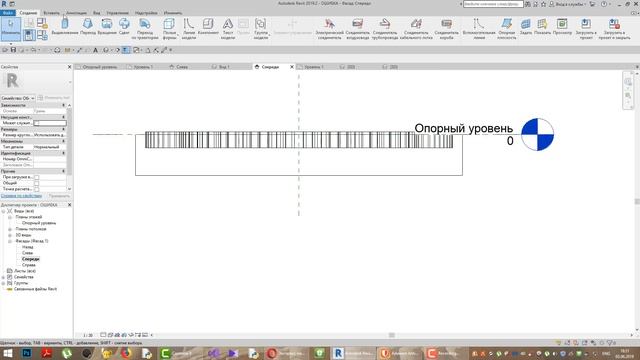Select Переход по траектории (Swept Blend) tool
Viewport: 640px width, 360px height.
pyautogui.click(x=144, y=29)
